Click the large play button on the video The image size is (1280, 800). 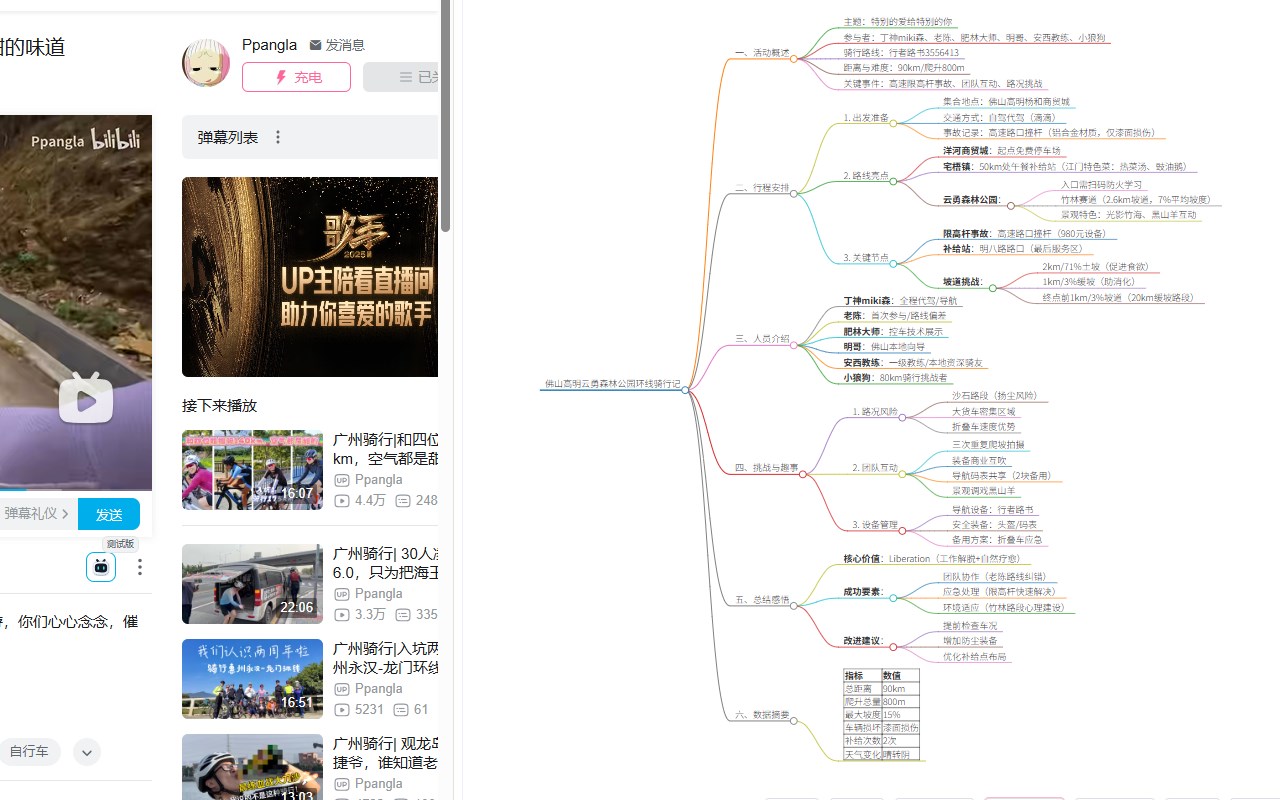[86, 399]
